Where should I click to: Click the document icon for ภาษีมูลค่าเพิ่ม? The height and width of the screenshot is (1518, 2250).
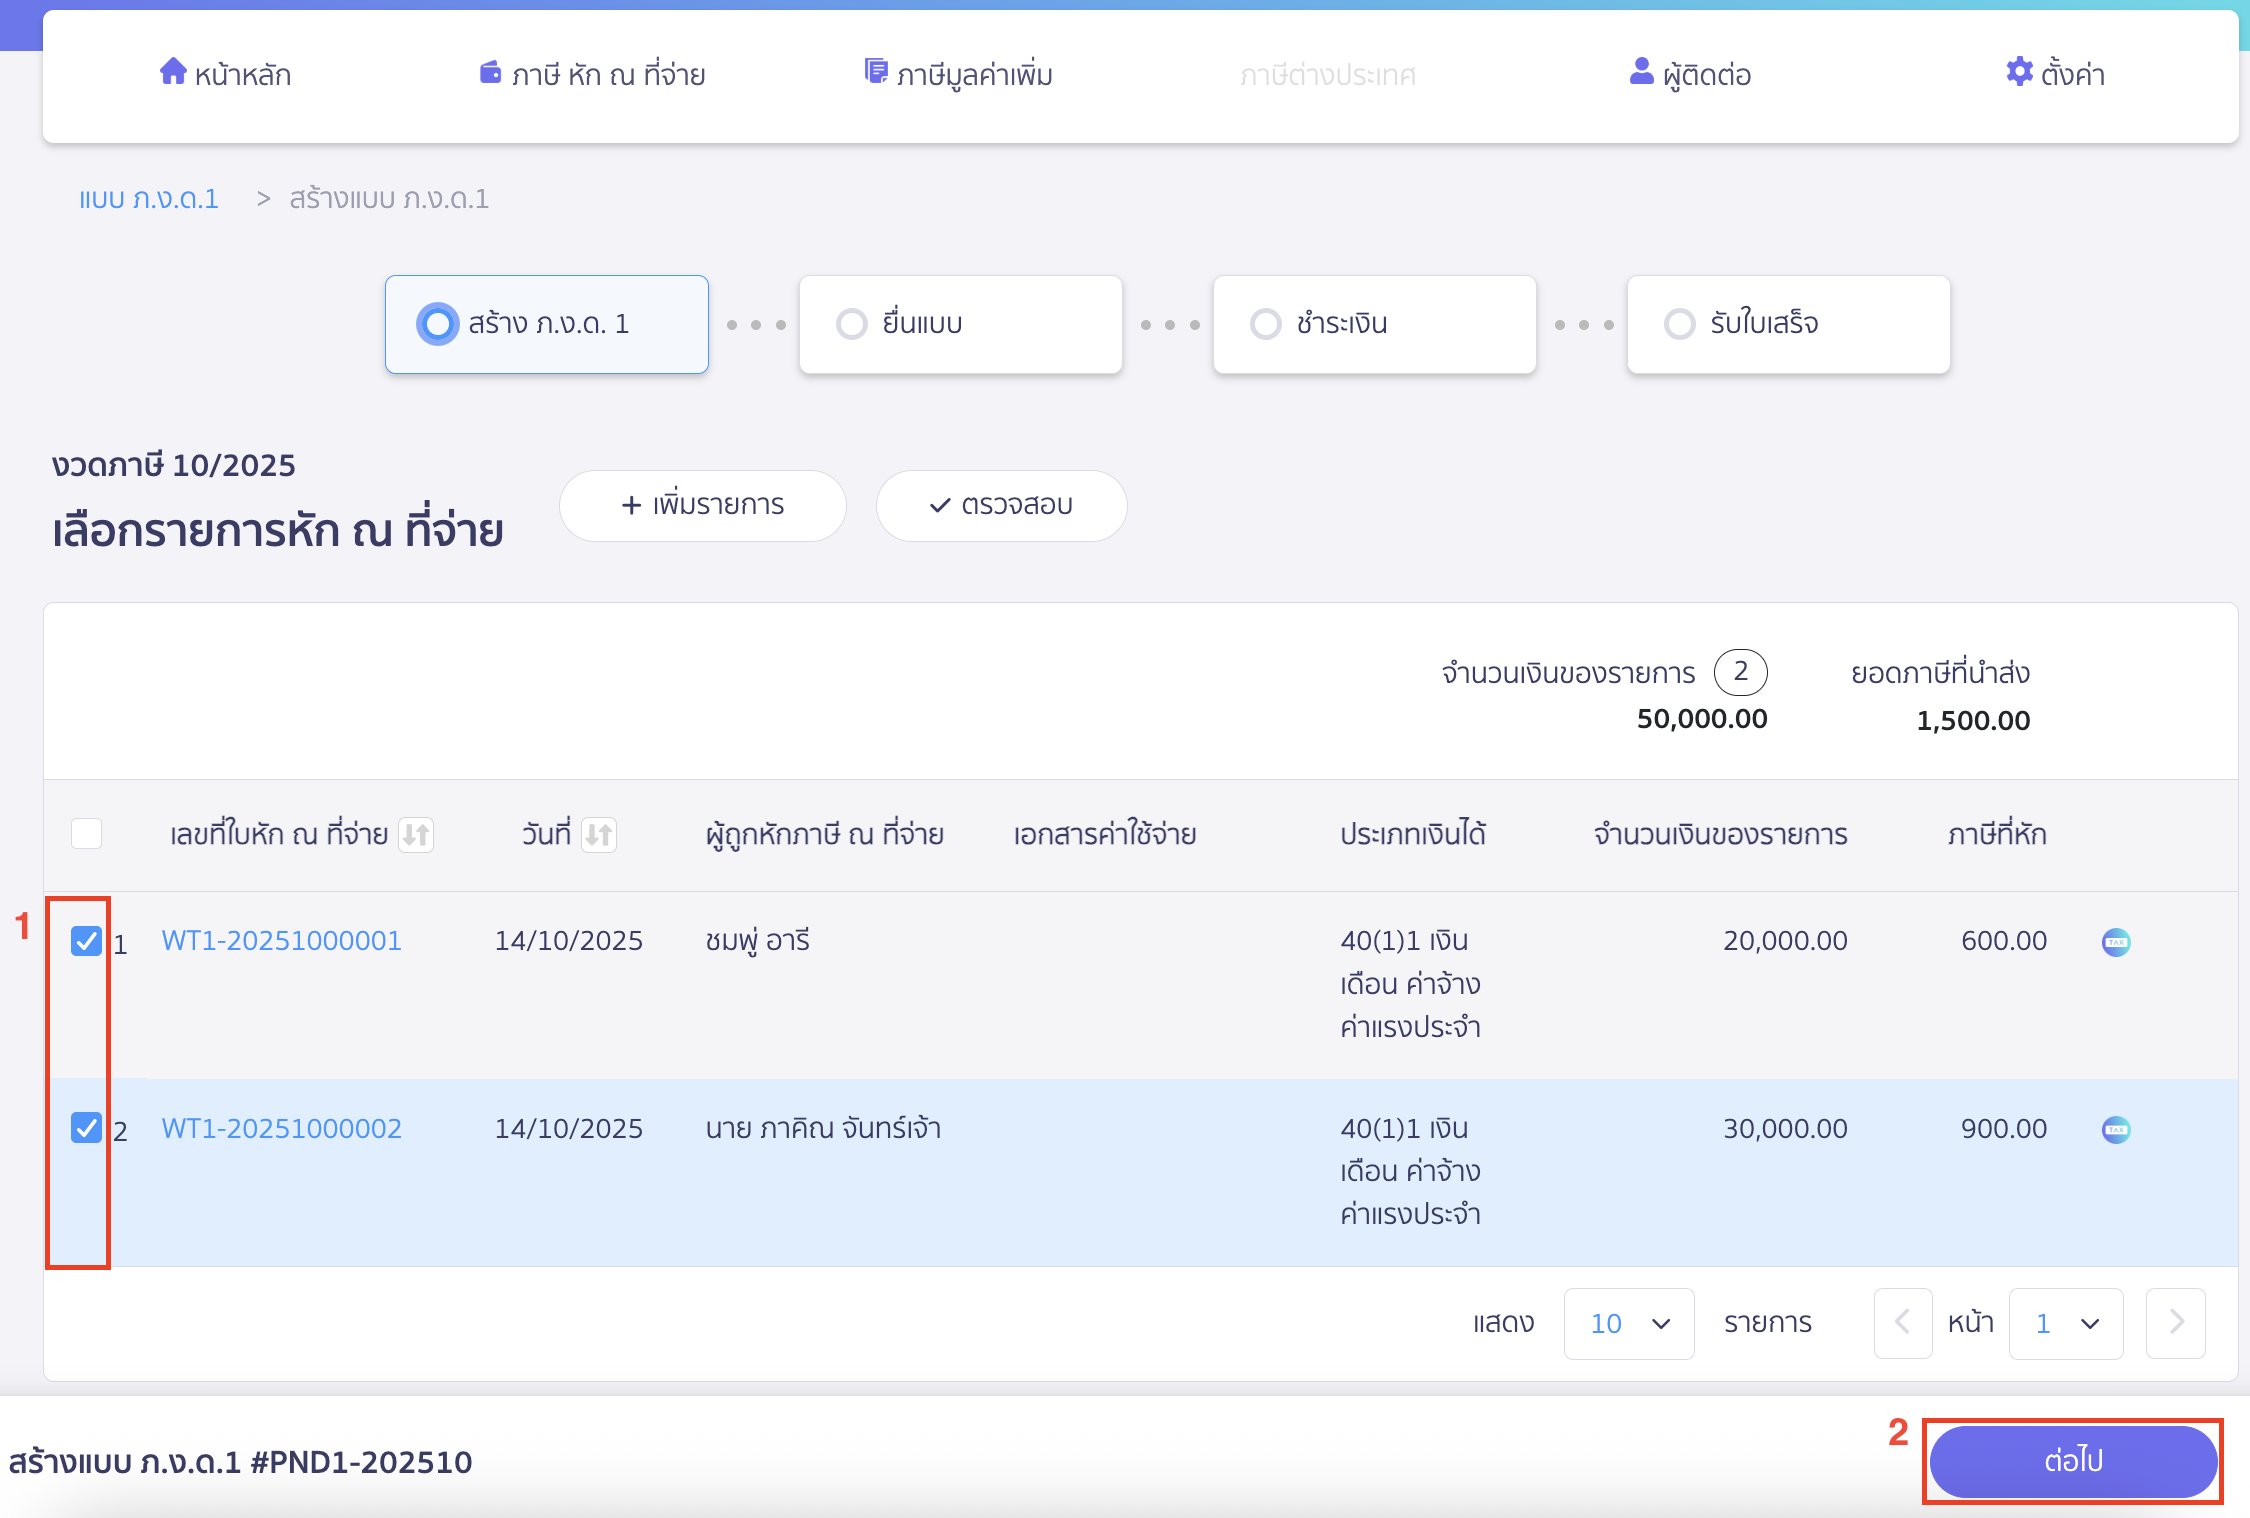click(x=876, y=72)
